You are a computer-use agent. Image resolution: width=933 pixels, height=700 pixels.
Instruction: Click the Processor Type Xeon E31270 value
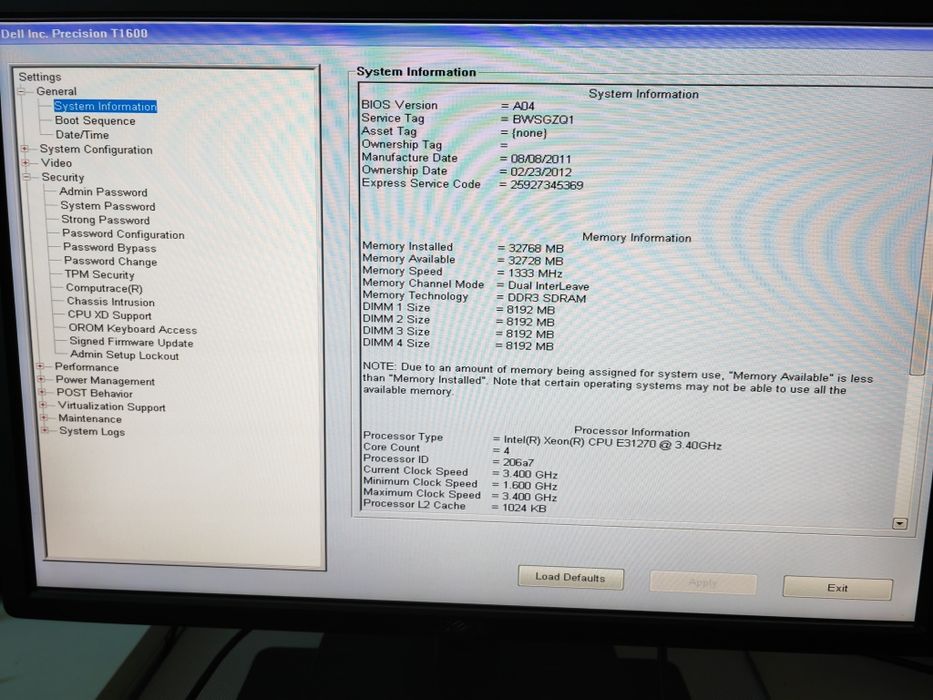pyautogui.click(x=612, y=443)
